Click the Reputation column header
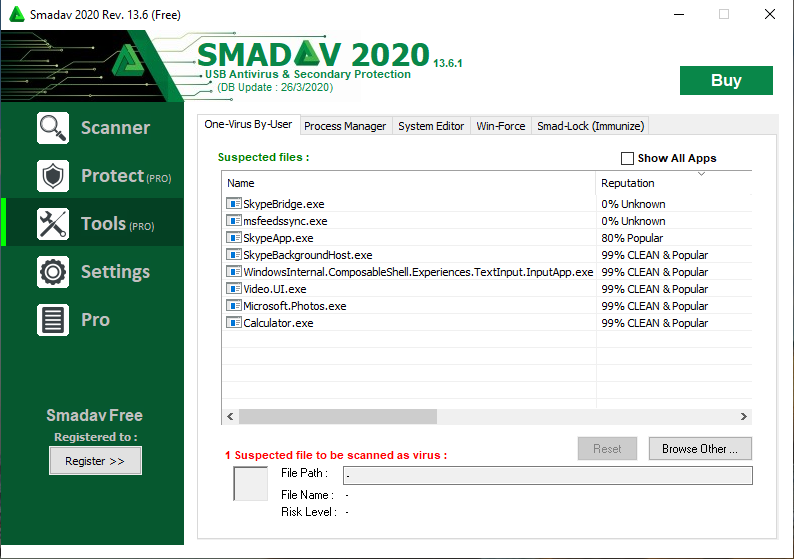The width and height of the screenshot is (794, 559). coord(674,183)
